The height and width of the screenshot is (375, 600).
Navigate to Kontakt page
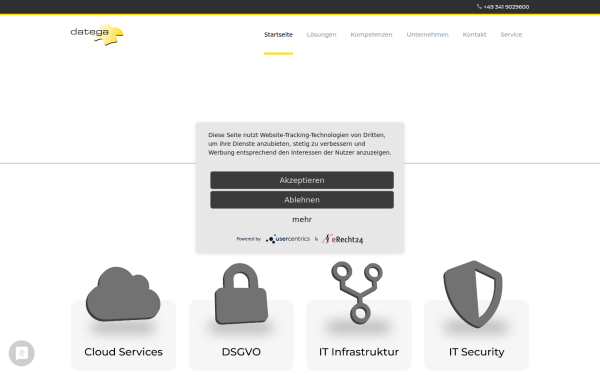474,34
